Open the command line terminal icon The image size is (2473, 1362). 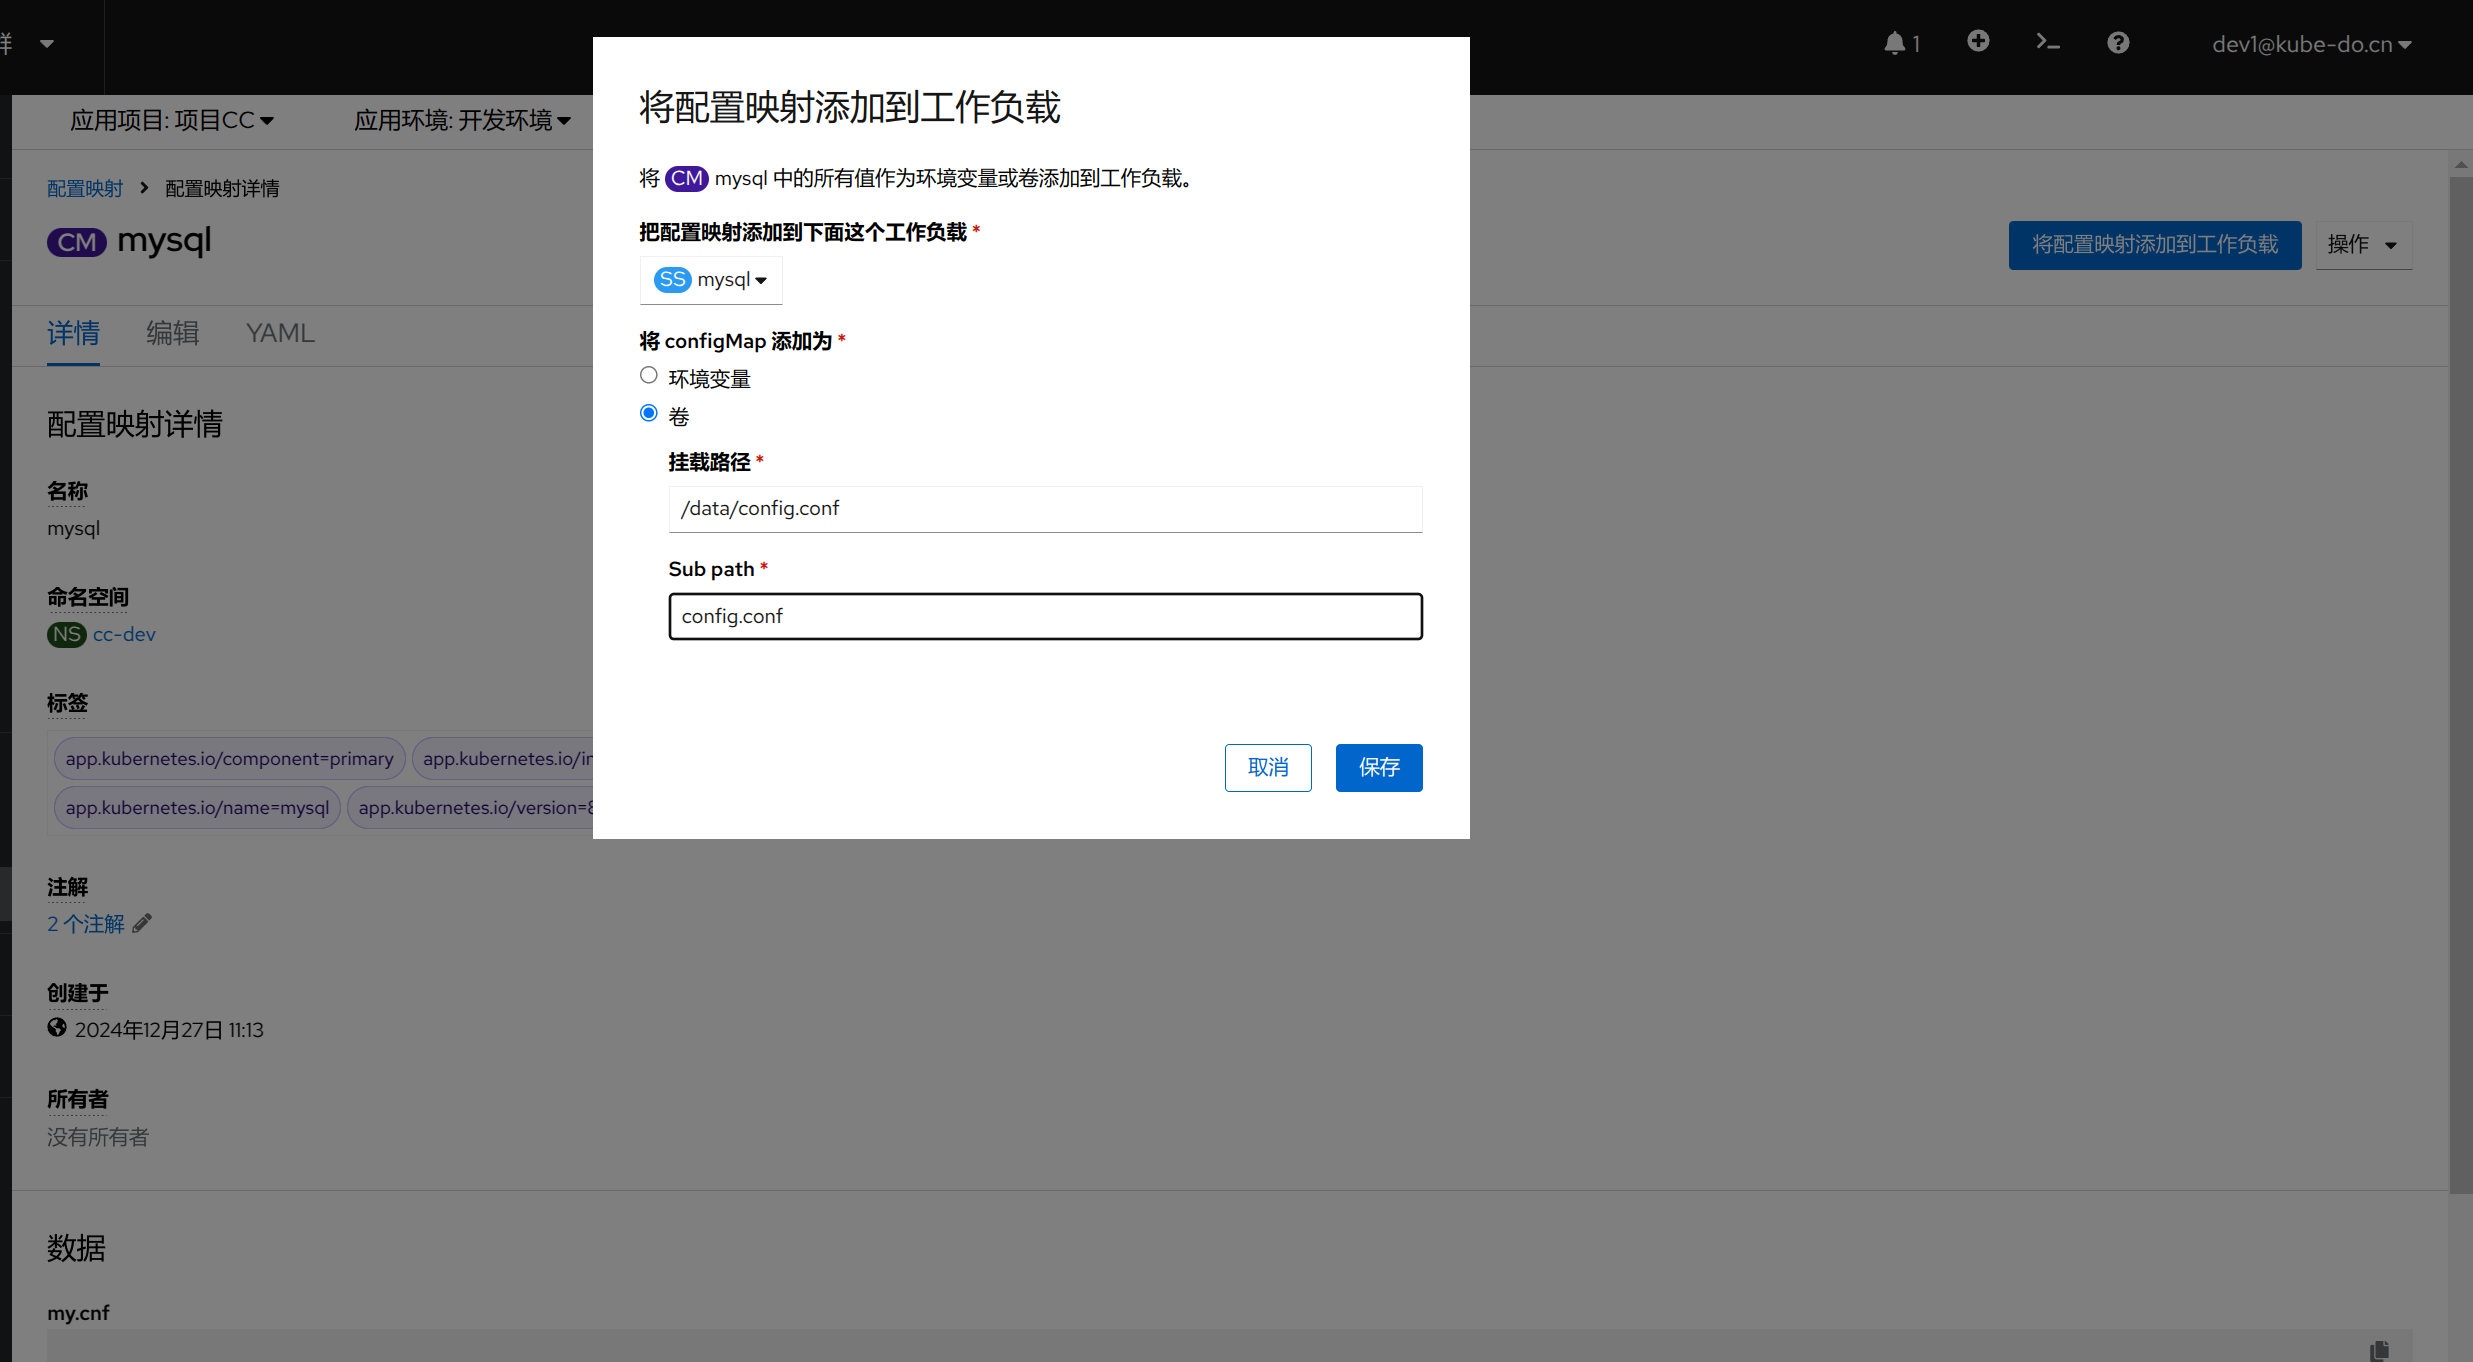point(2047,42)
